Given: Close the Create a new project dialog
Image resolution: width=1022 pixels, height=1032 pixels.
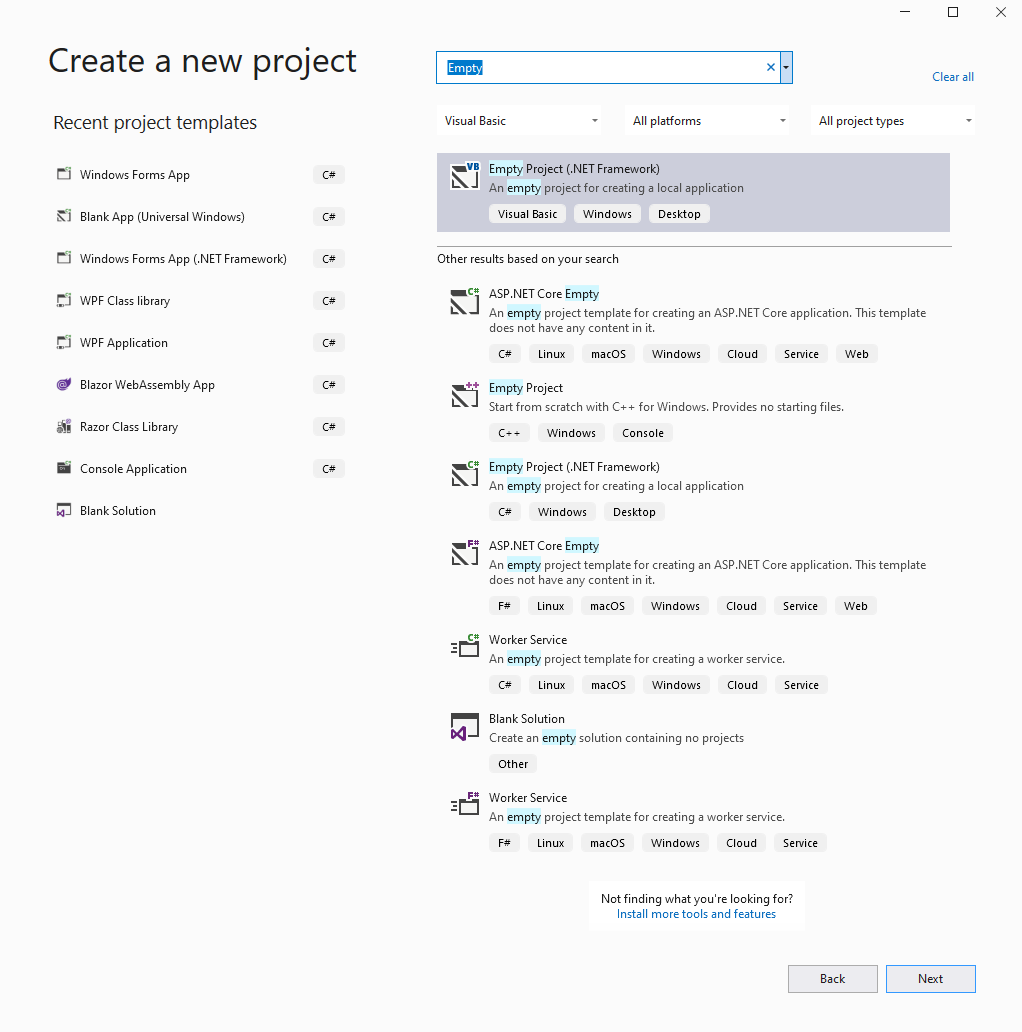Looking at the screenshot, I should 1000,12.
